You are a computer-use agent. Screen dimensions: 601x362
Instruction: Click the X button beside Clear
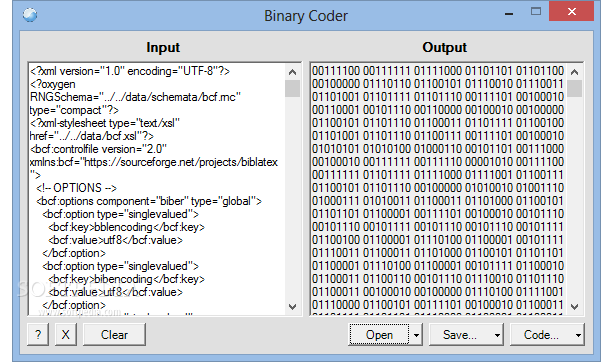tap(66, 334)
